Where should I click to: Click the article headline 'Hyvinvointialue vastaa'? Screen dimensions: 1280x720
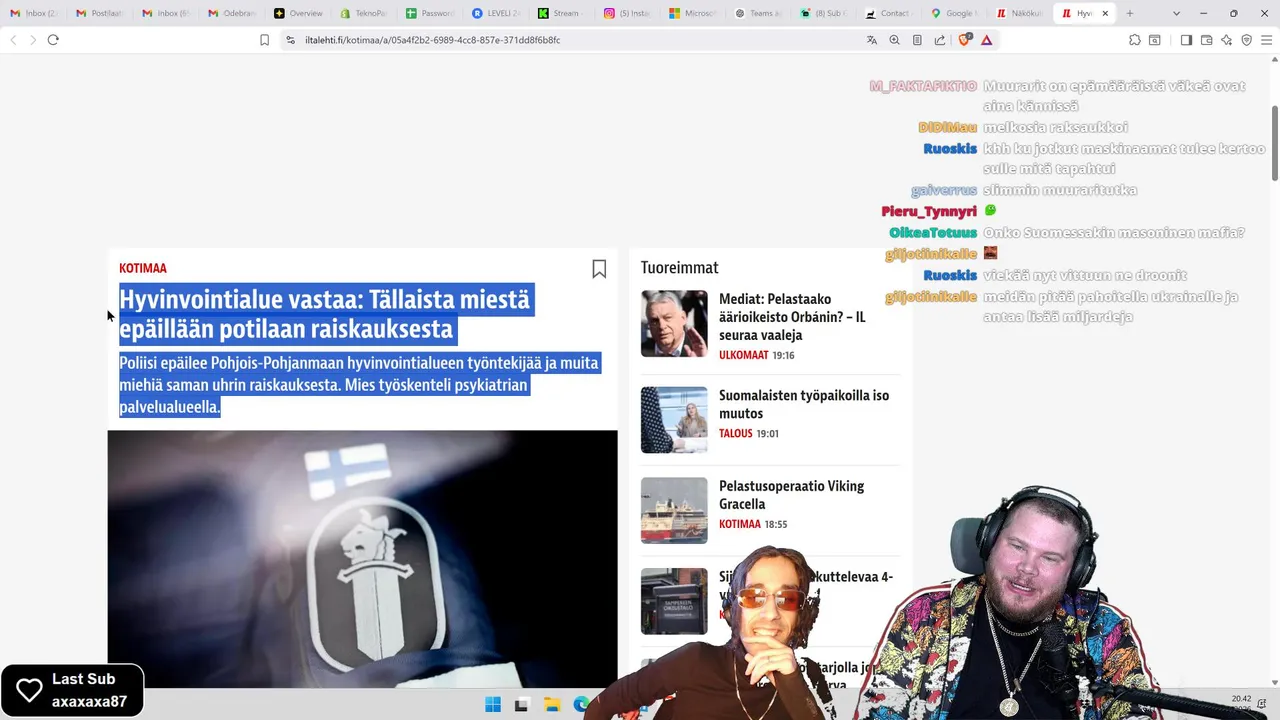325,314
